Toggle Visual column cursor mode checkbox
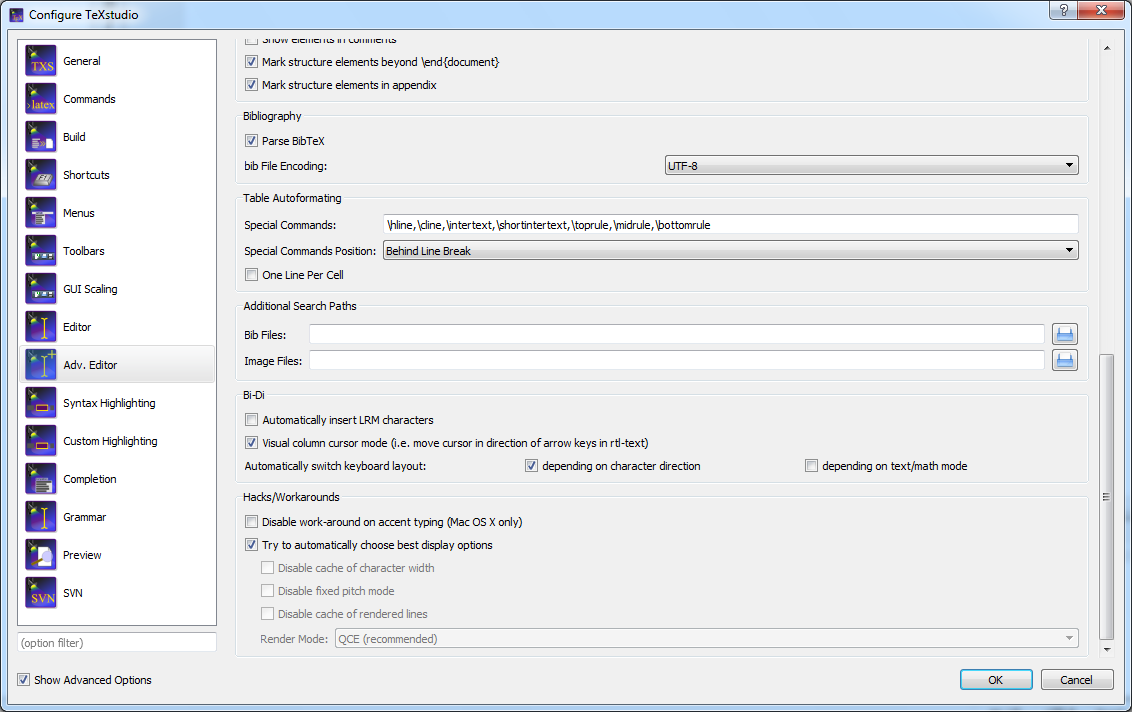Image resolution: width=1132 pixels, height=712 pixels. [251, 443]
